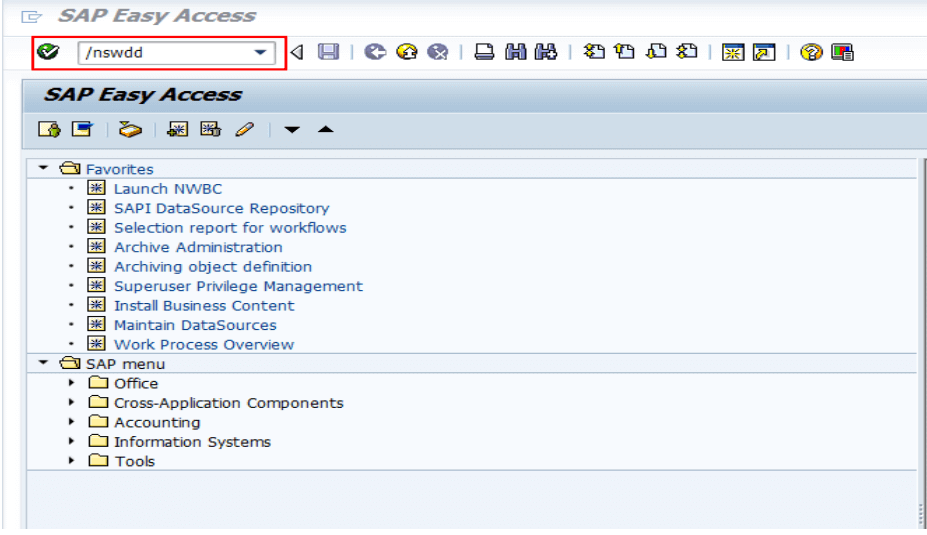Click the Add to Favorites icon
The width and height of the screenshot is (927, 535).
(177, 129)
